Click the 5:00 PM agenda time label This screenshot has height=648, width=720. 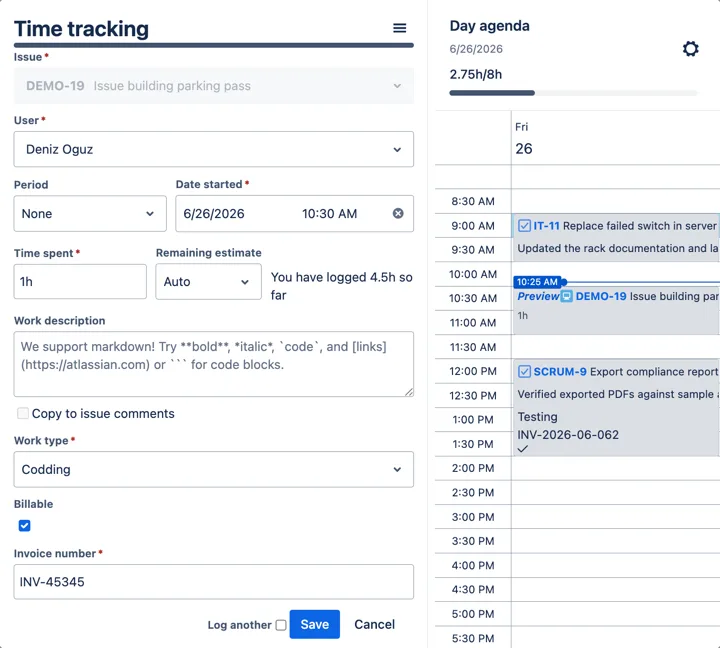[473, 614]
